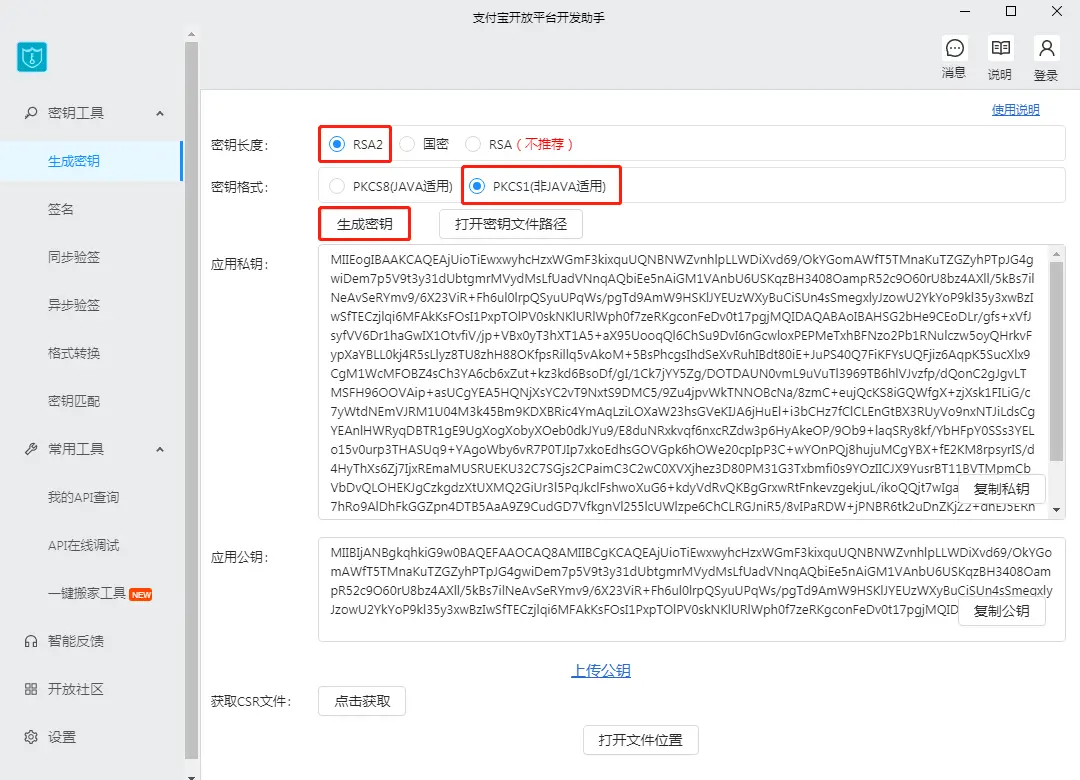The height and width of the screenshot is (780, 1080).
Task: Collapse the 密钥工具 section chevron
Action: click(160, 113)
